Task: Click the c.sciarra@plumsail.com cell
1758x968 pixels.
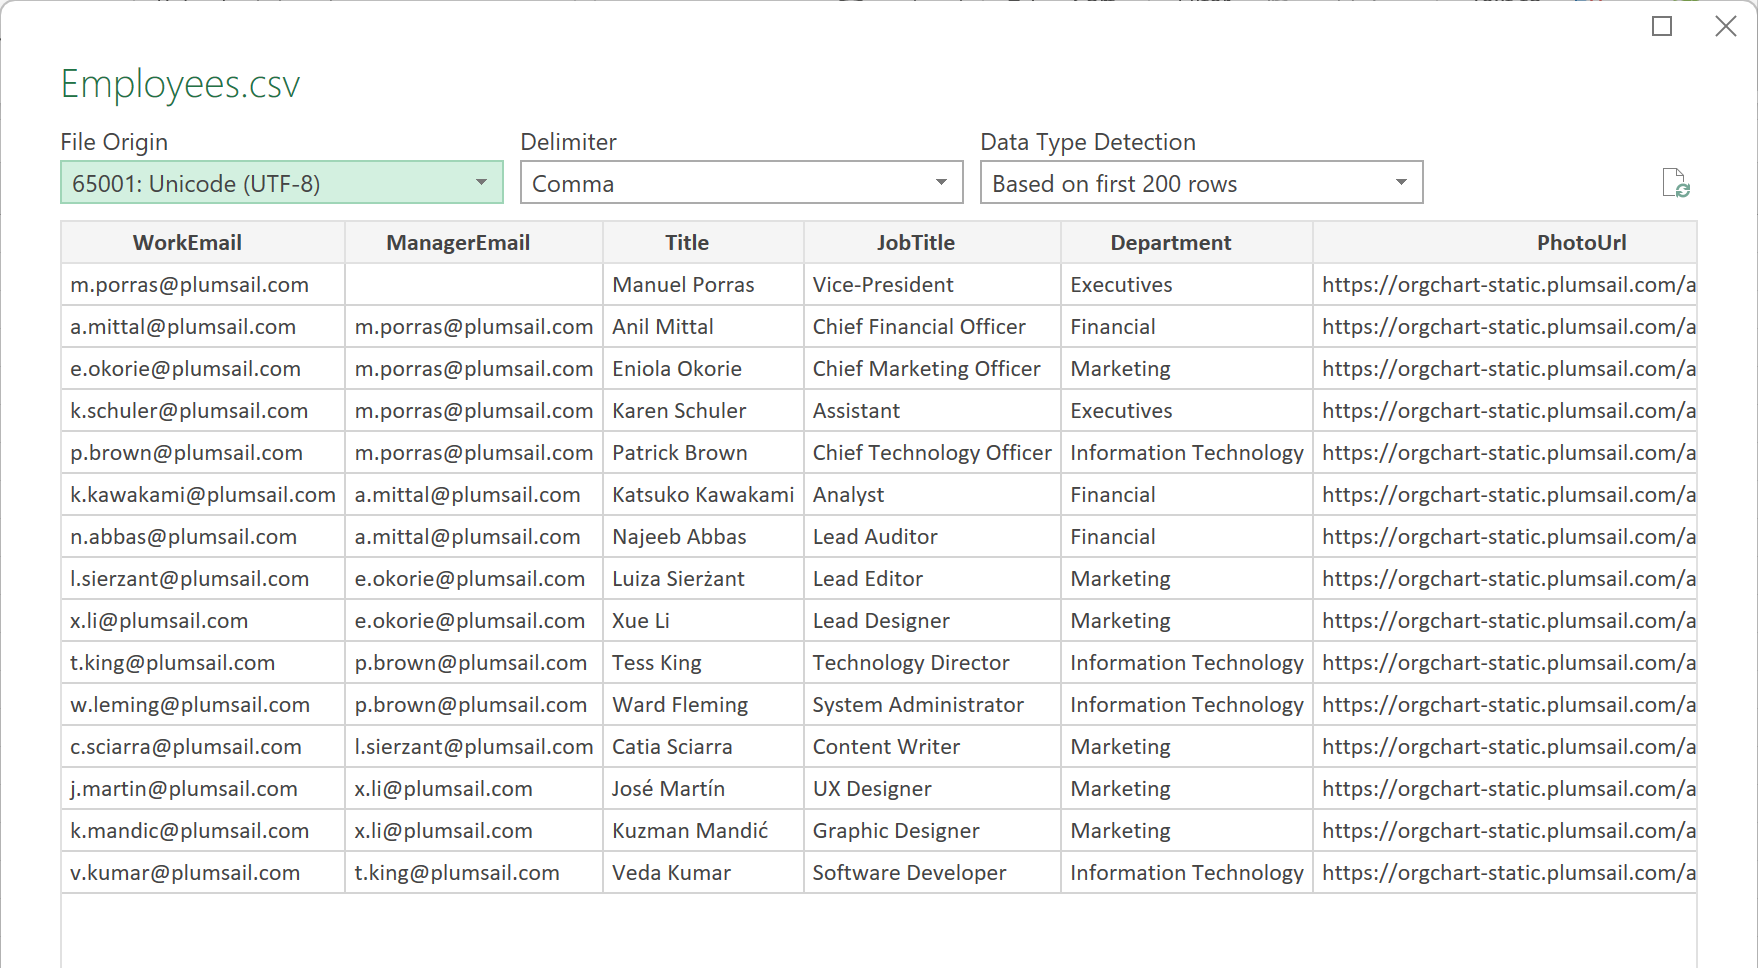Action: click(x=203, y=747)
